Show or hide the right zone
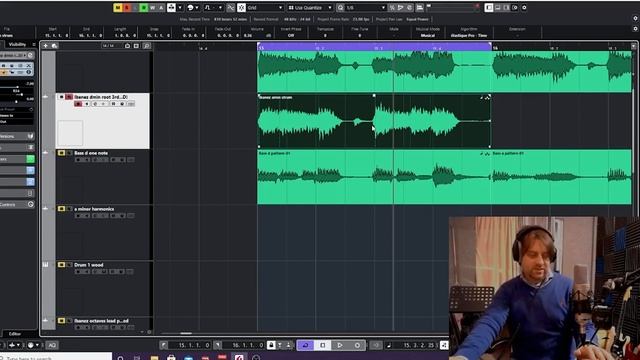This screenshot has height=360, width=640. (x=507, y=8)
